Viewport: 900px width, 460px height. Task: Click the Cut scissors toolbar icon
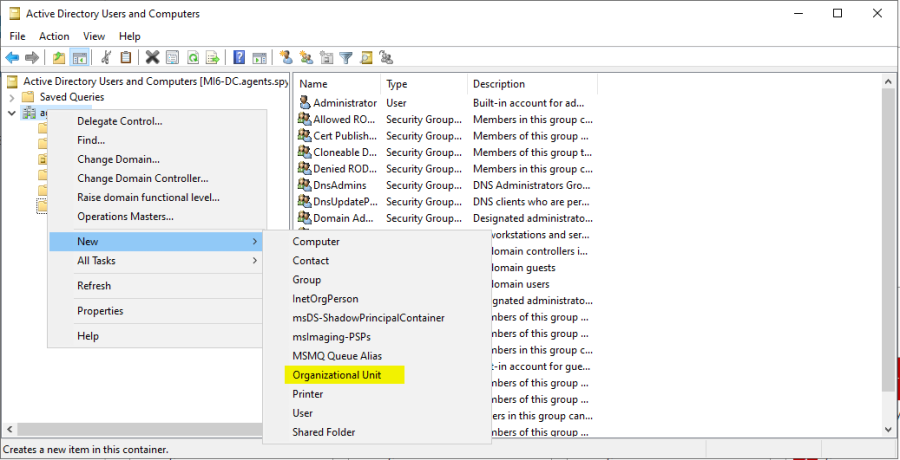(x=105, y=58)
